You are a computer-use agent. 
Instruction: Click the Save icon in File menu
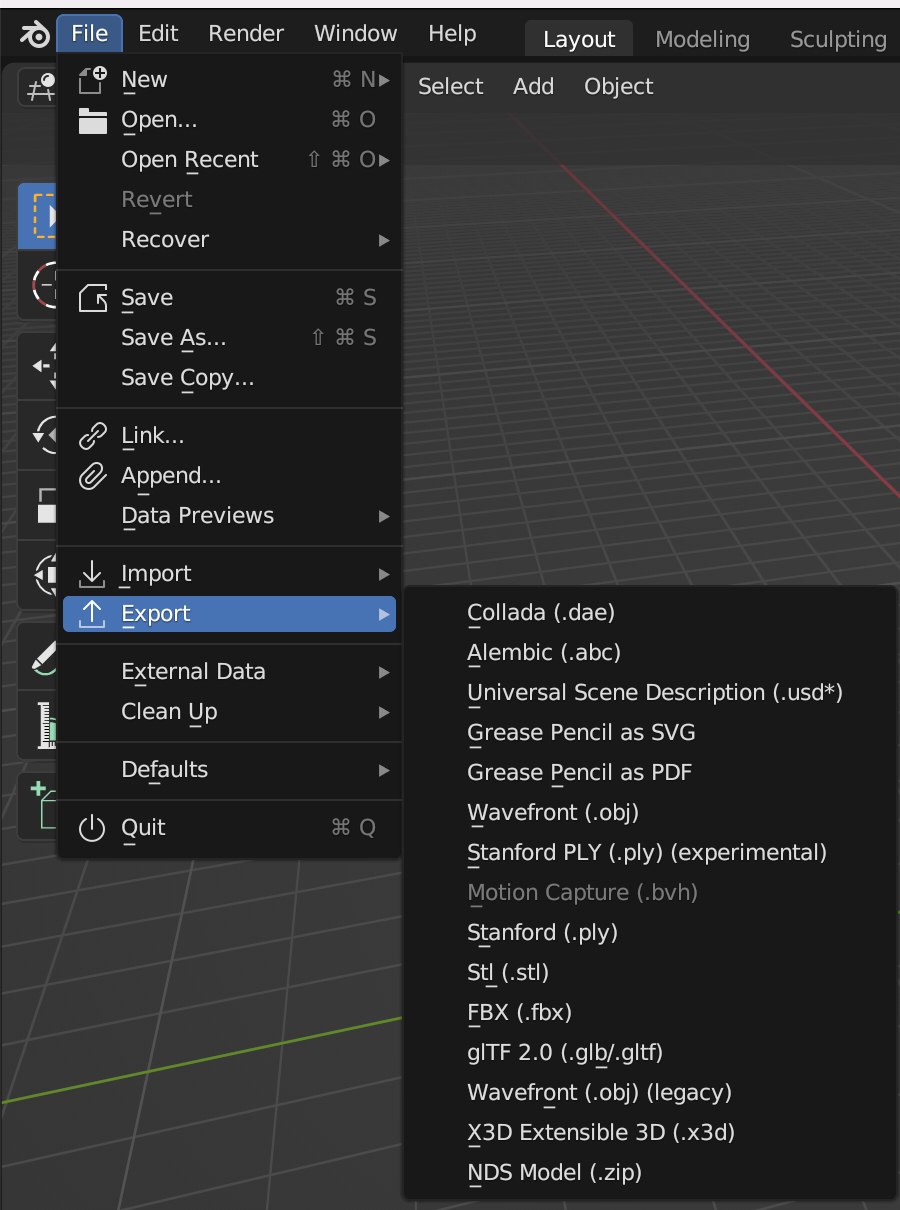tap(92, 298)
